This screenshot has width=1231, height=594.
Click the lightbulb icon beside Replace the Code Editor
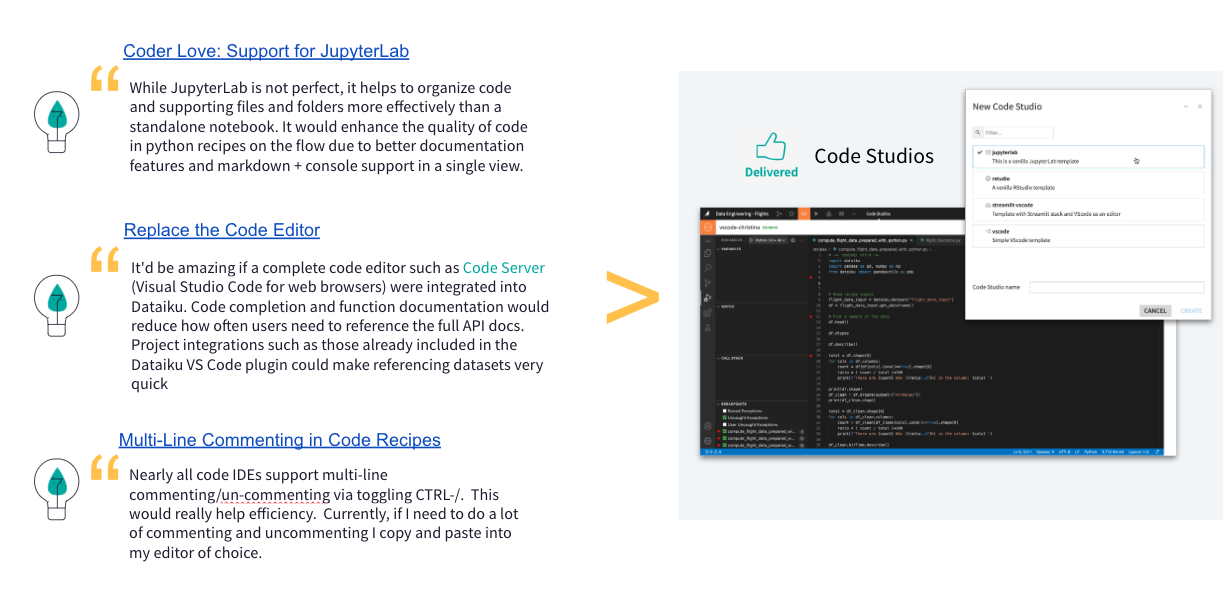point(57,306)
